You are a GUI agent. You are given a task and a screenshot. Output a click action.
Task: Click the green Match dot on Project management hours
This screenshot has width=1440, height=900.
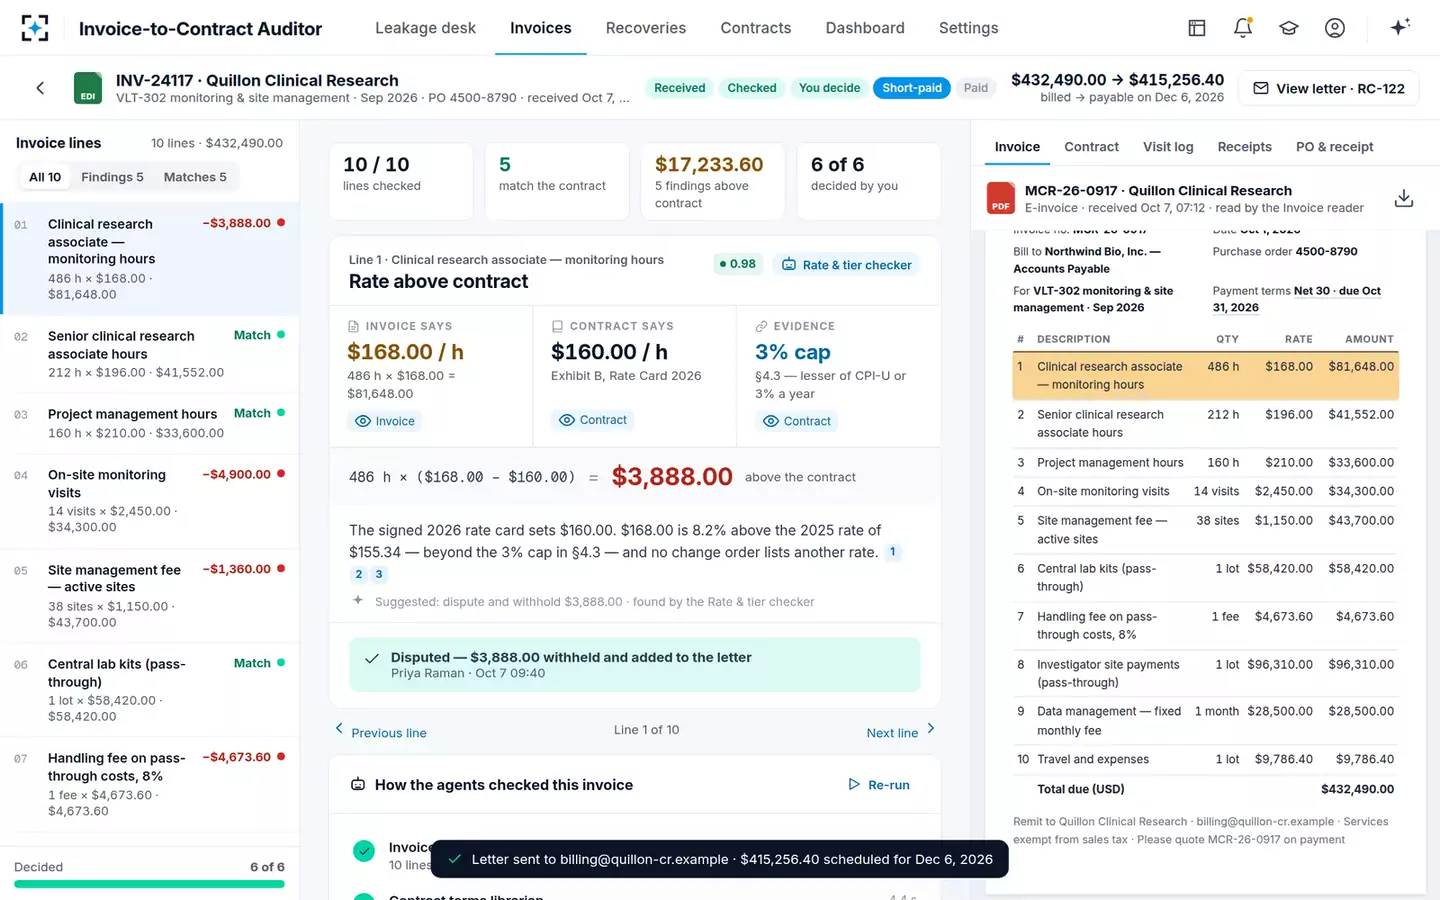coord(281,413)
